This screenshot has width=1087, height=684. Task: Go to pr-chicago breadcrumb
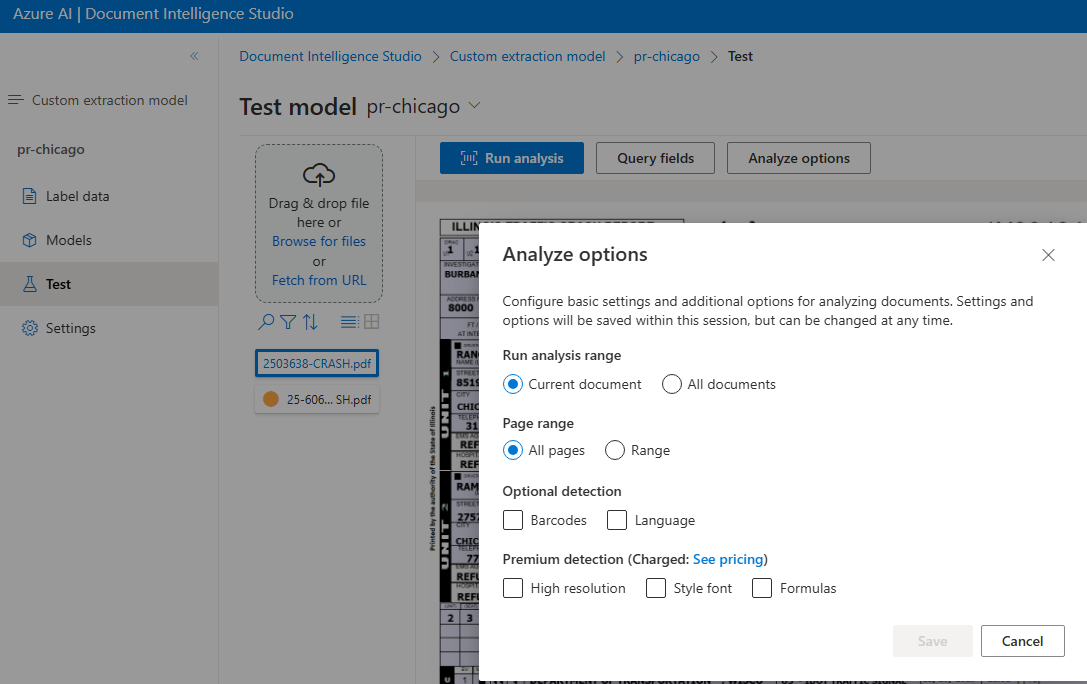667,56
